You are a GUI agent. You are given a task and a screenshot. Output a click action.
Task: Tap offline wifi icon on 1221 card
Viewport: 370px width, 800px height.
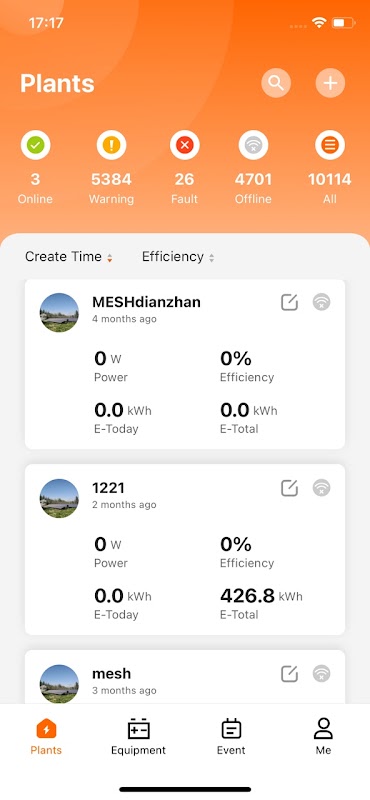pos(322,488)
